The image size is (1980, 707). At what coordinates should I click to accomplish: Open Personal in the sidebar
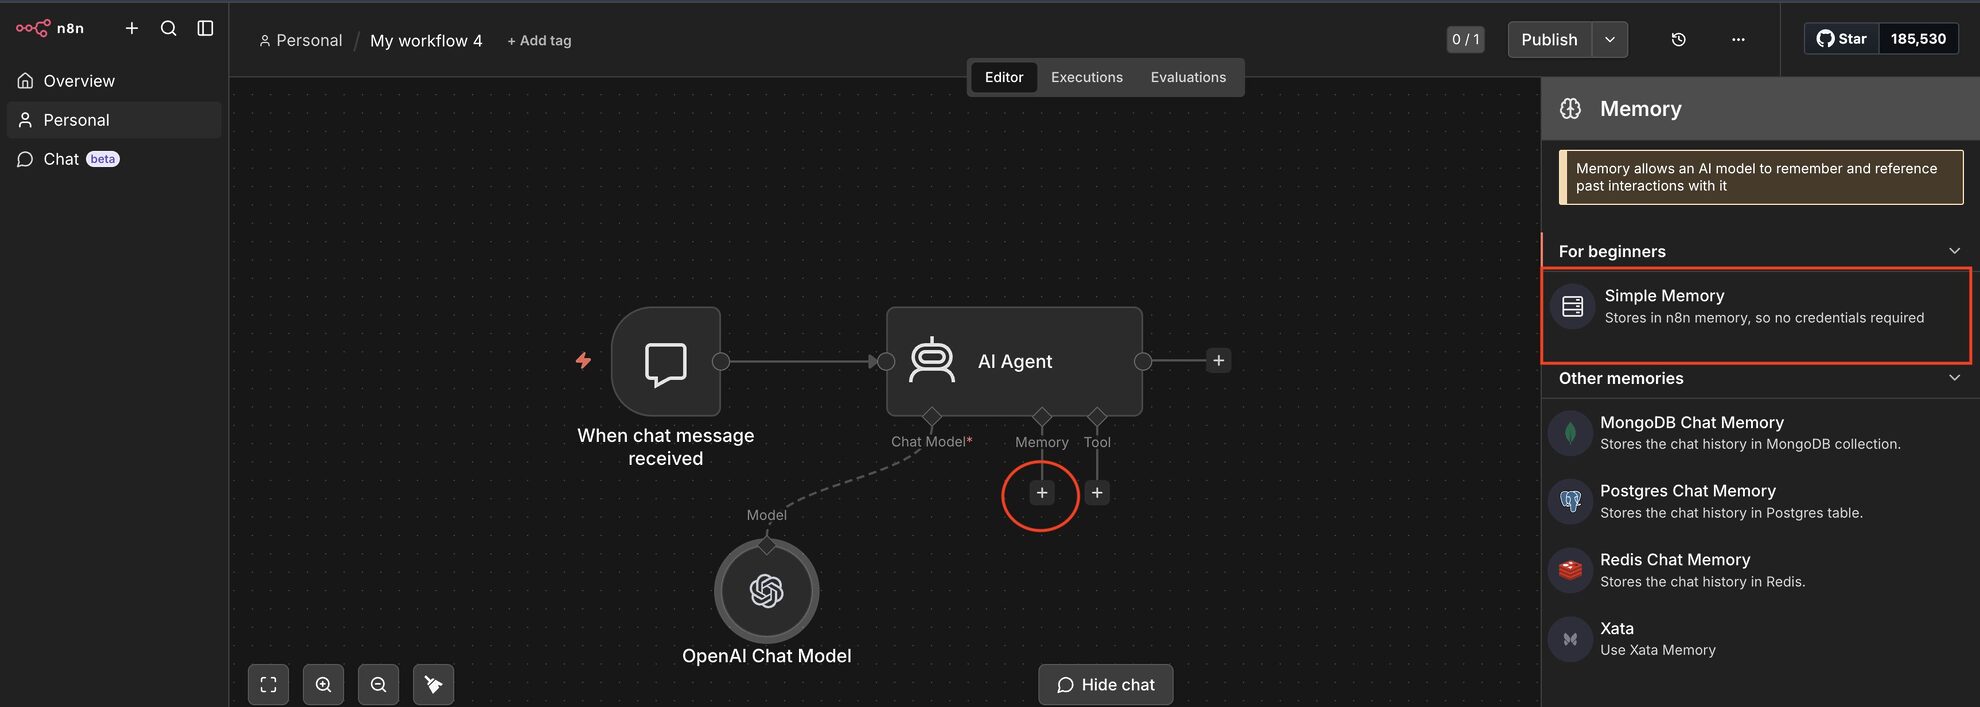[x=114, y=120]
